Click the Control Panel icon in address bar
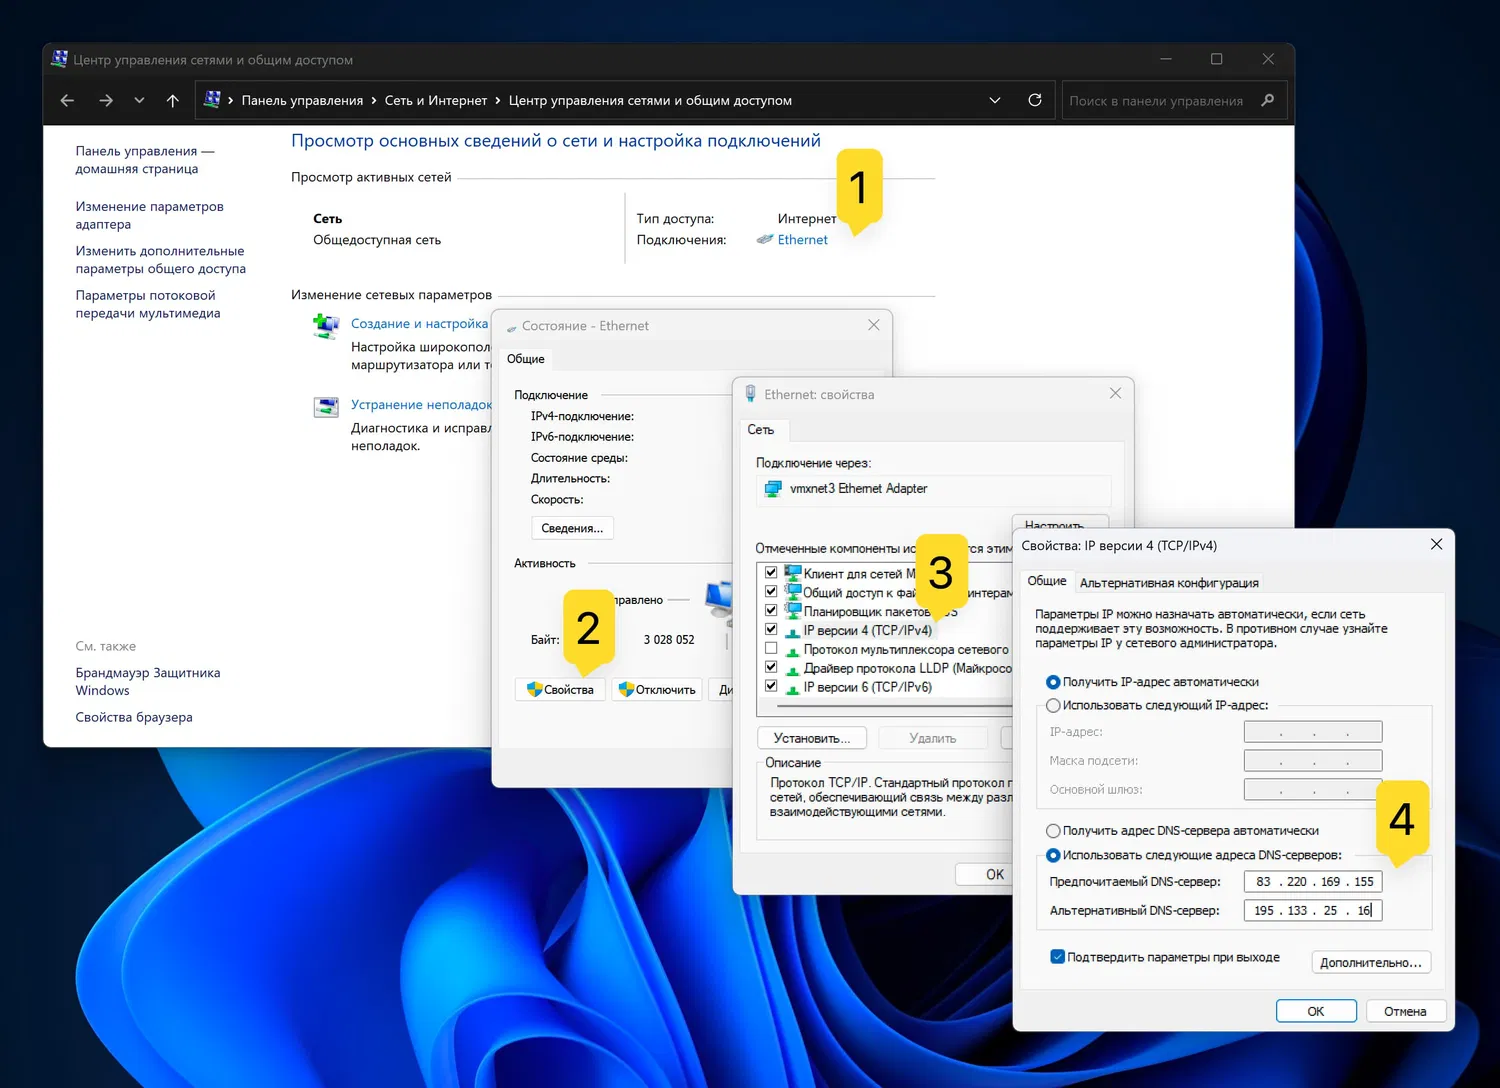Screen dimensions: 1500x1088 [x=212, y=100]
